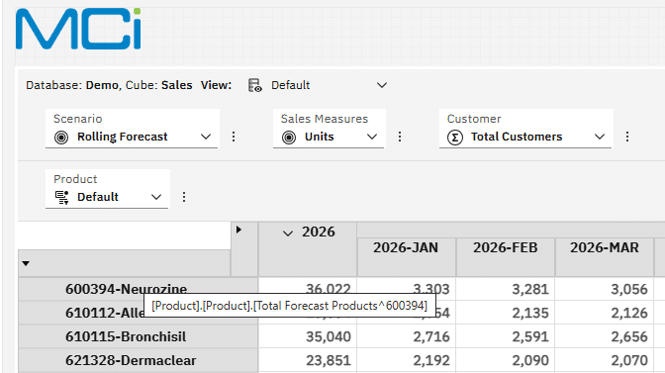Click the Cube: Sales label
The height and width of the screenshot is (373, 665).
pyautogui.click(x=159, y=85)
